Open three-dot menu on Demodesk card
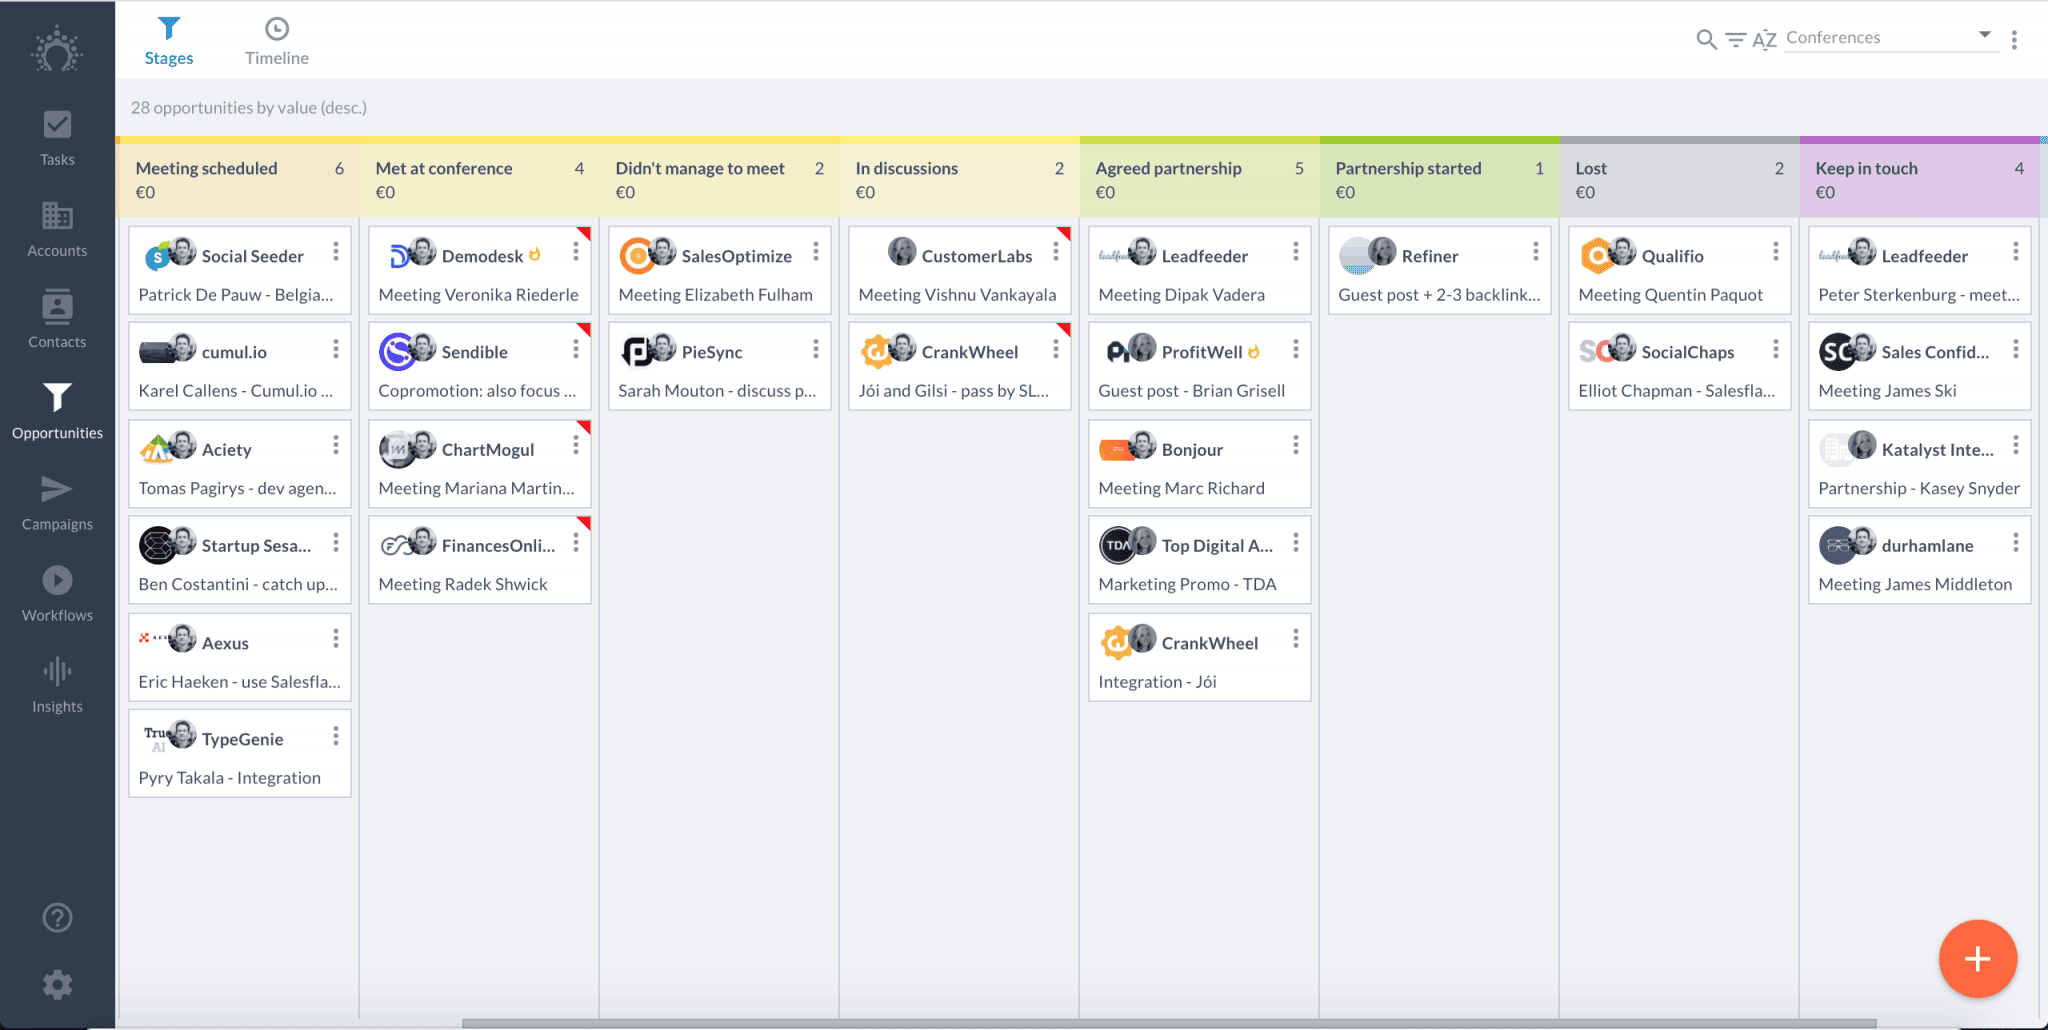Image resolution: width=2048 pixels, height=1030 pixels. (576, 251)
